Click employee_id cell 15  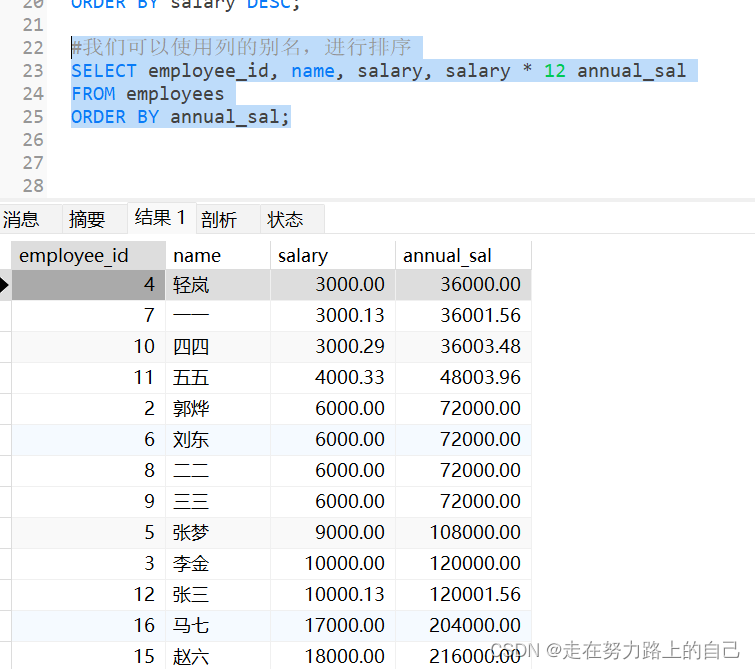click(88, 656)
